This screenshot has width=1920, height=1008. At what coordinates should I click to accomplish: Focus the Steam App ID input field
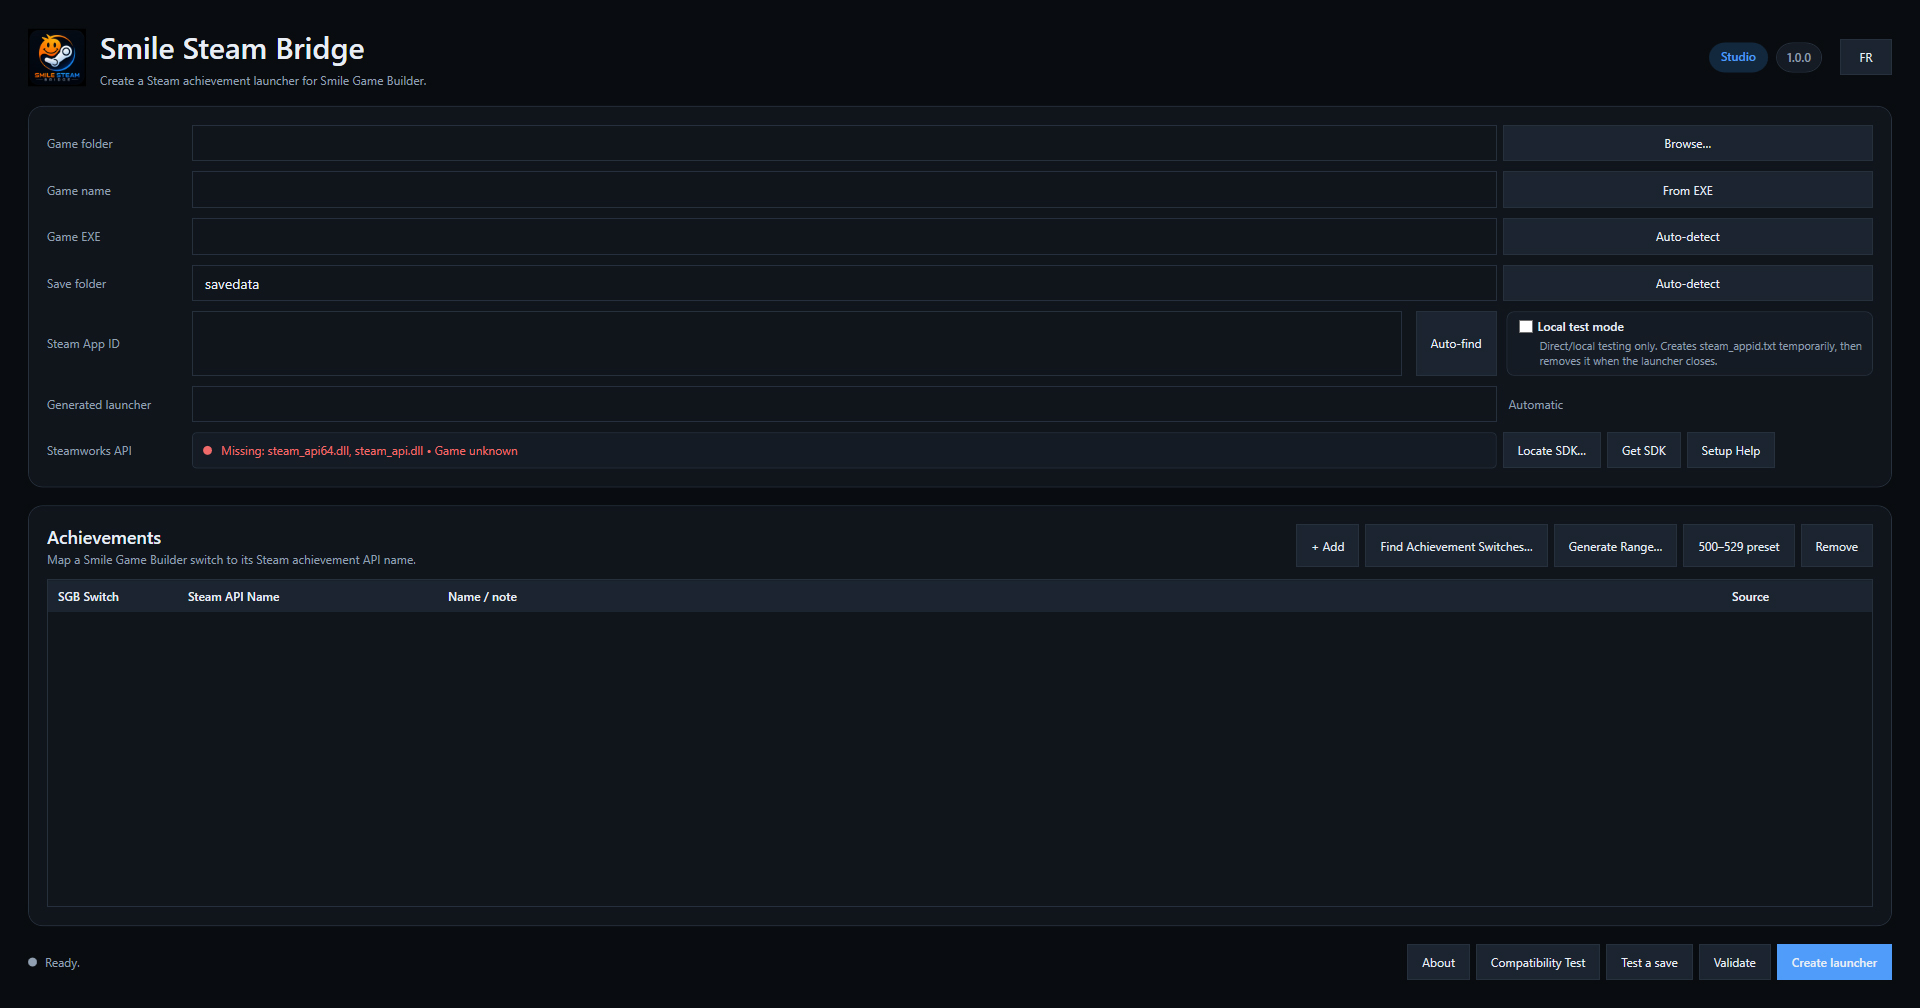point(797,344)
